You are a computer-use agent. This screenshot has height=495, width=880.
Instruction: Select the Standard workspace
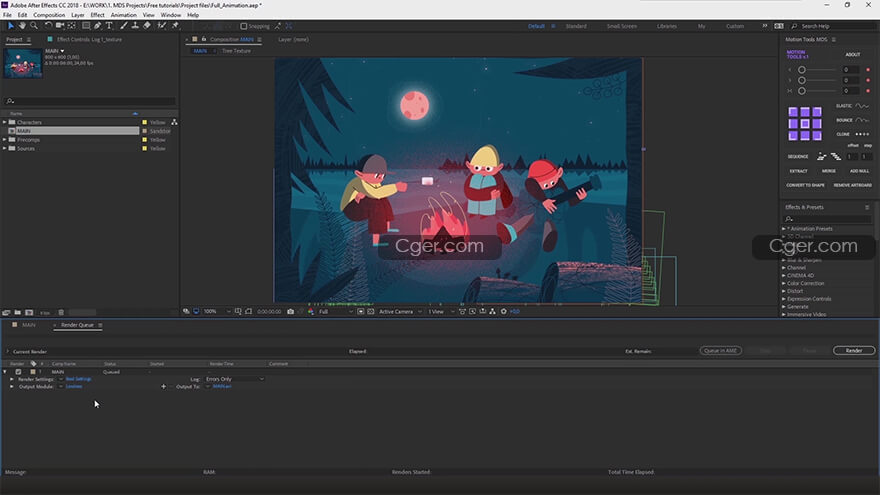576,26
